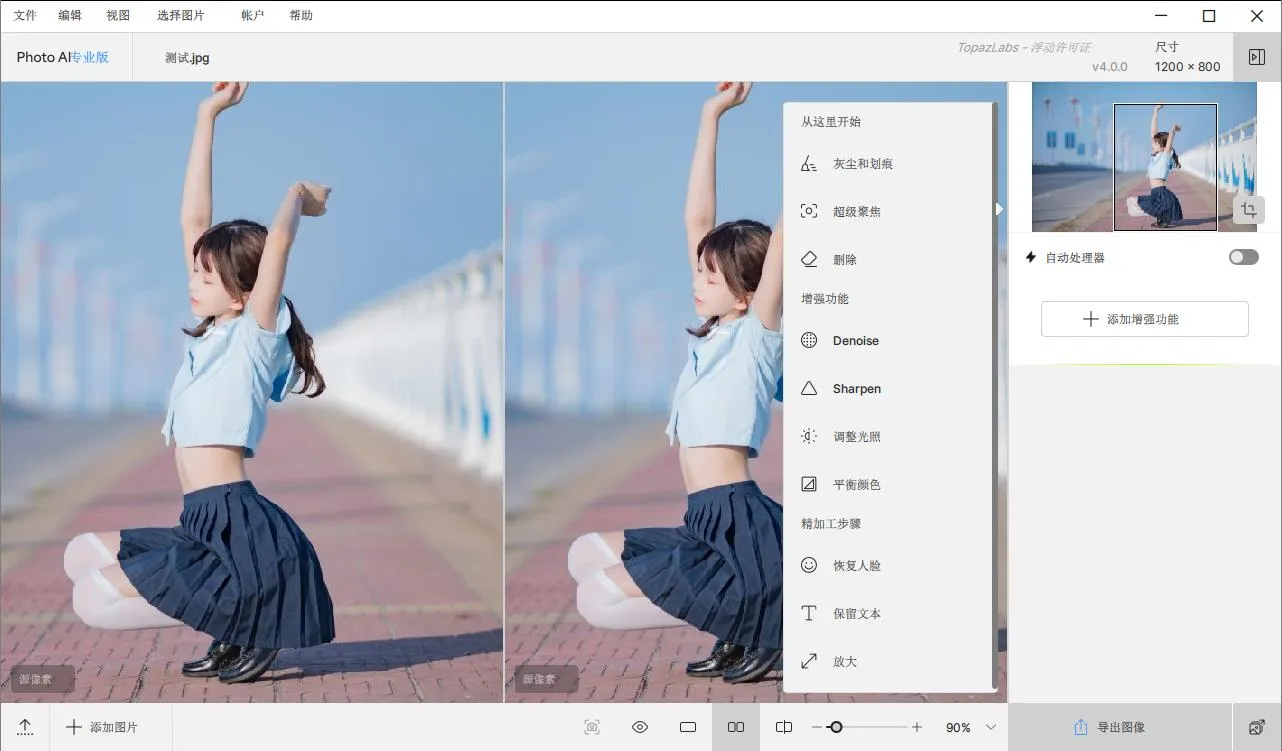Click the upload icon at bottom left

click(x=25, y=727)
